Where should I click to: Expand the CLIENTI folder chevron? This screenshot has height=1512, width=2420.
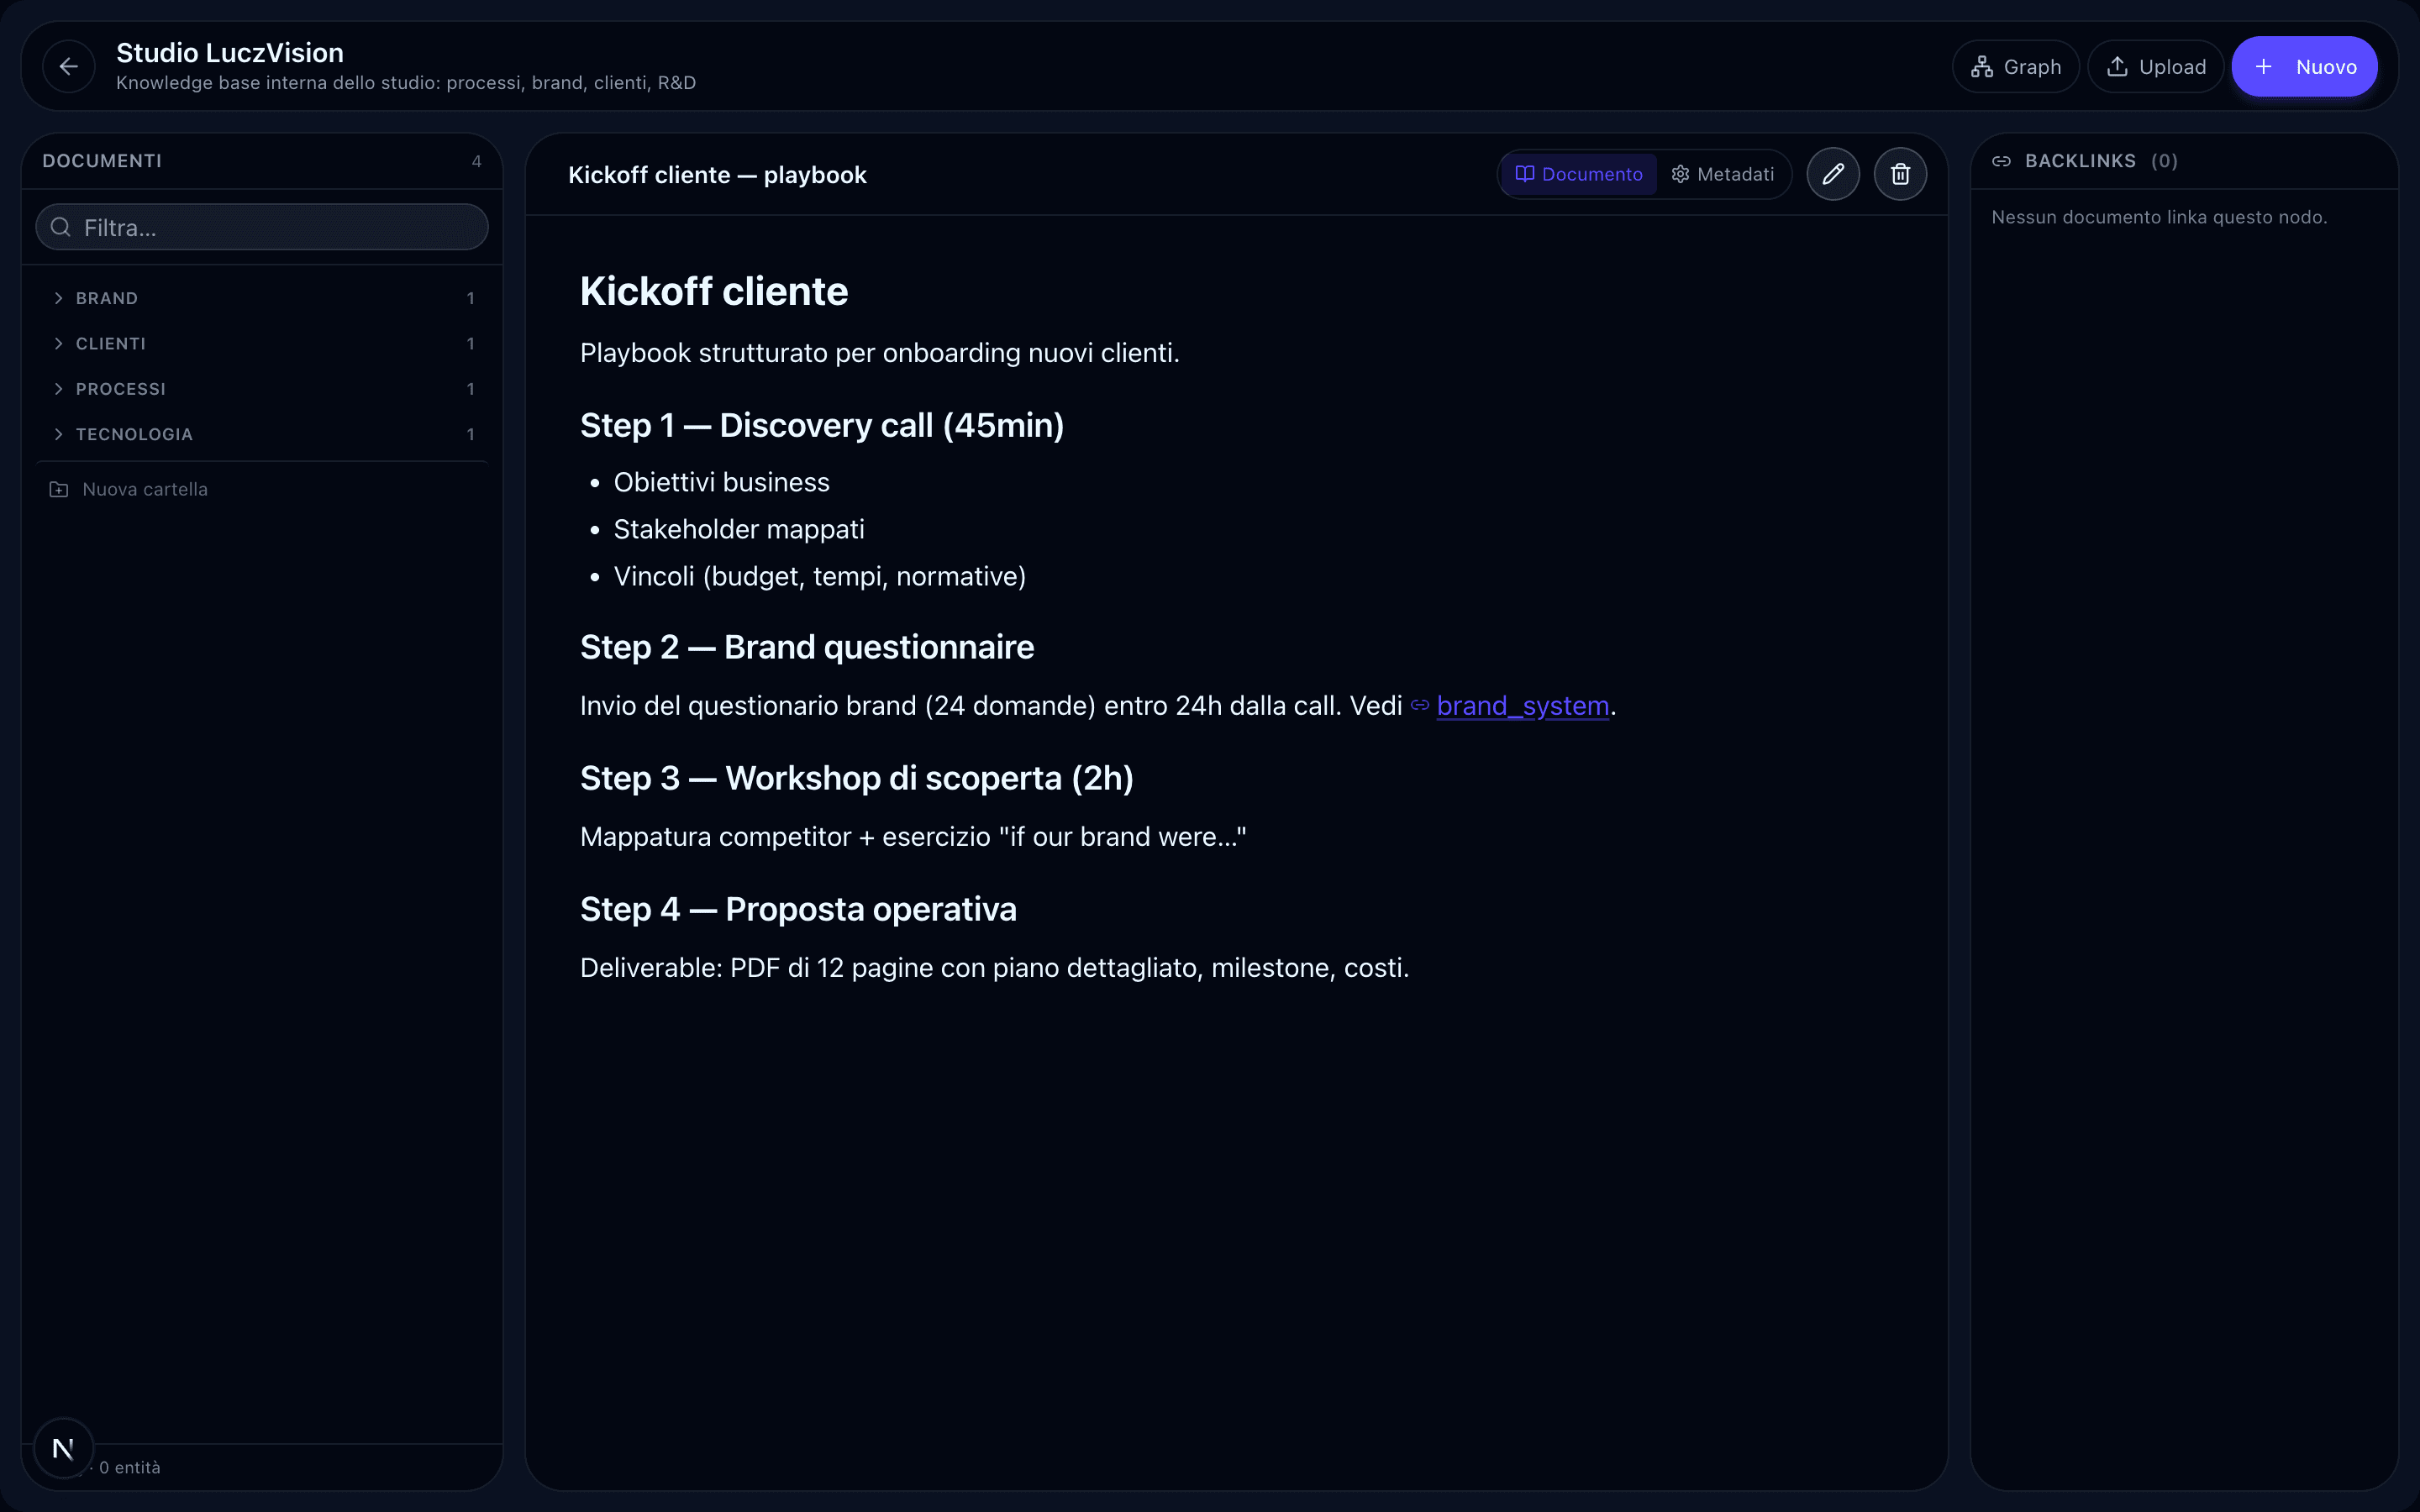(x=58, y=343)
